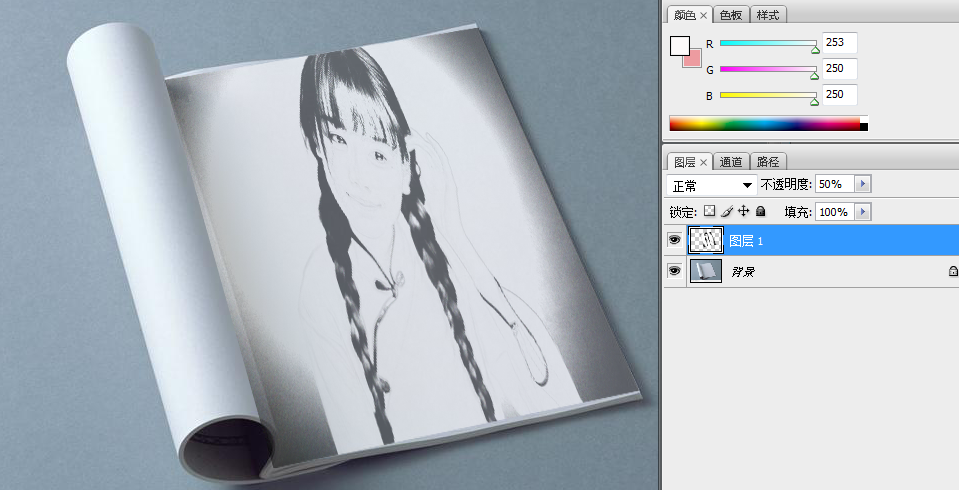Click the fill field showing 100%
The width and height of the screenshot is (959, 490).
click(835, 212)
